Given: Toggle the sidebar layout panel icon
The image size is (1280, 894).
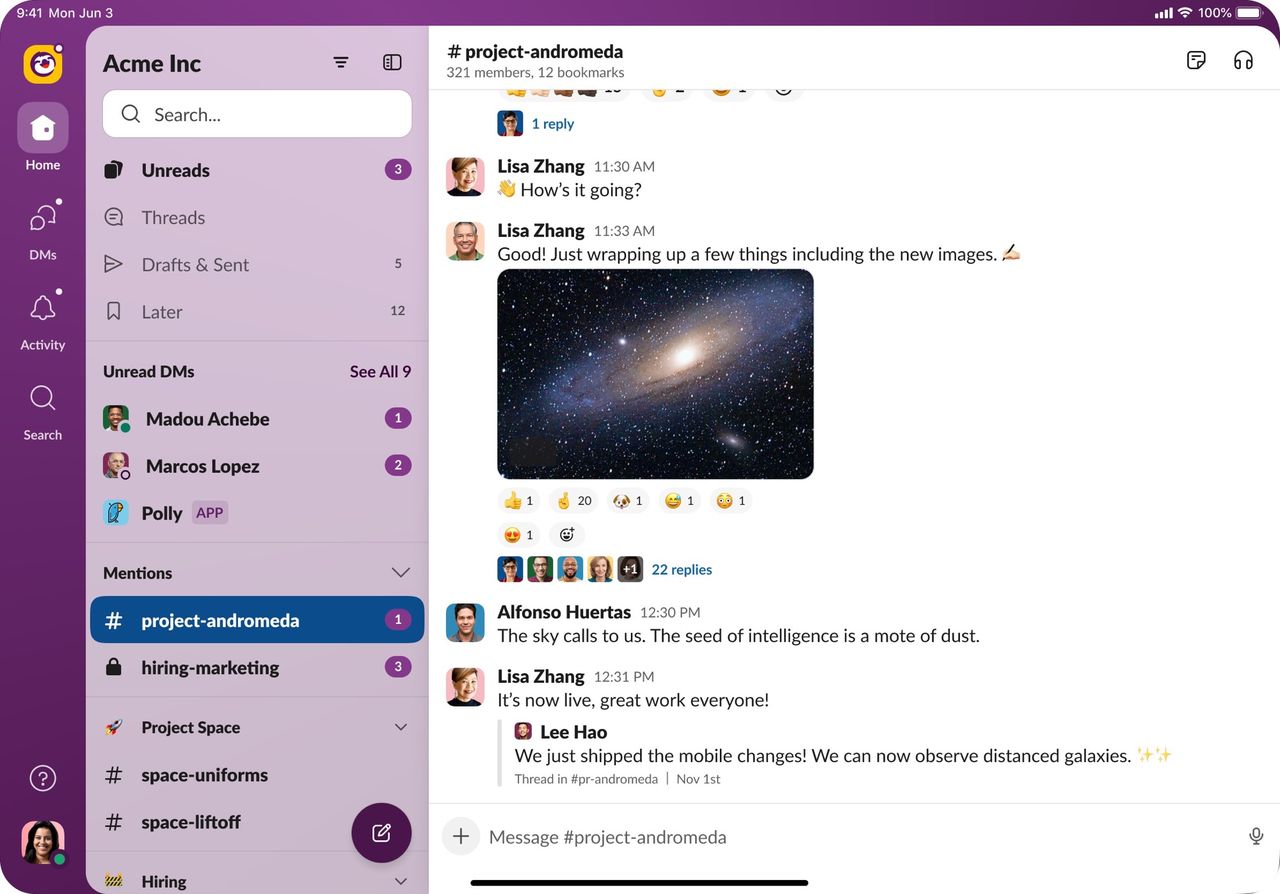Looking at the screenshot, I should click(392, 63).
